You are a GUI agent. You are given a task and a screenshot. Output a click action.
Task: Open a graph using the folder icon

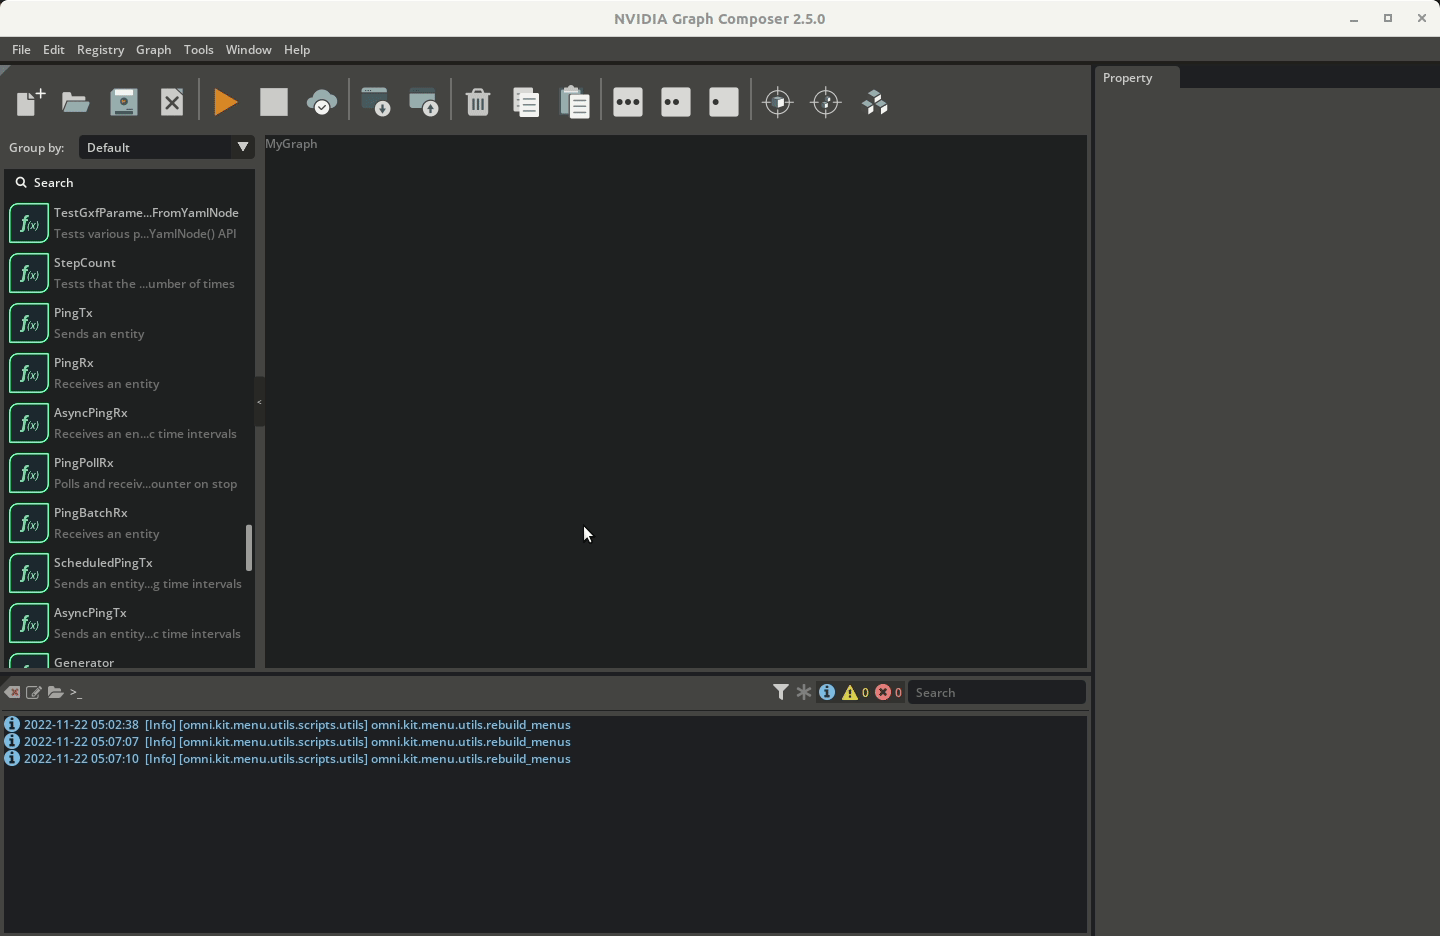point(76,102)
